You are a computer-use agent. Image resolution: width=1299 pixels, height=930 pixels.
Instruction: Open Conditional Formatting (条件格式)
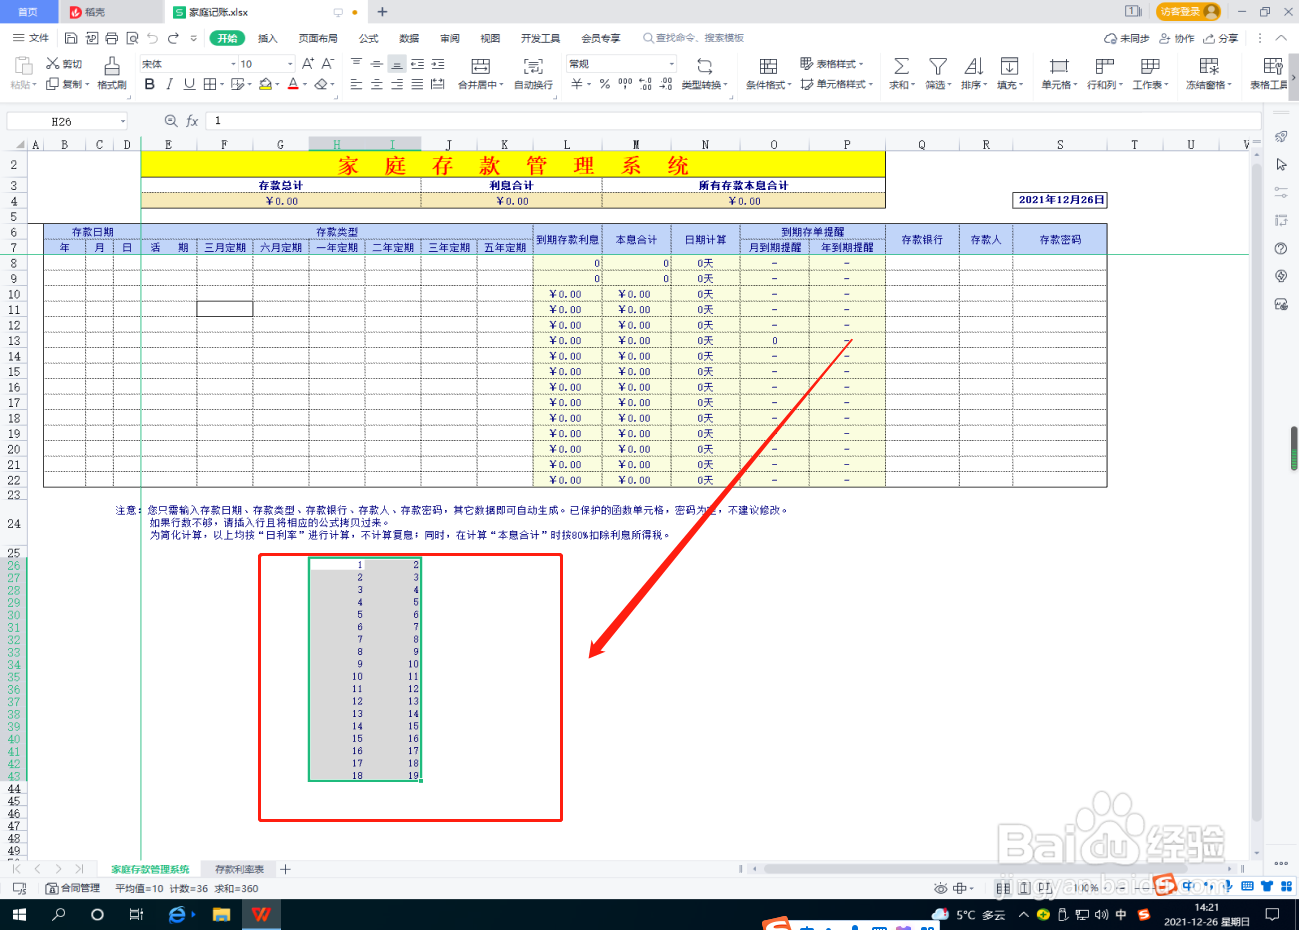[x=768, y=73]
